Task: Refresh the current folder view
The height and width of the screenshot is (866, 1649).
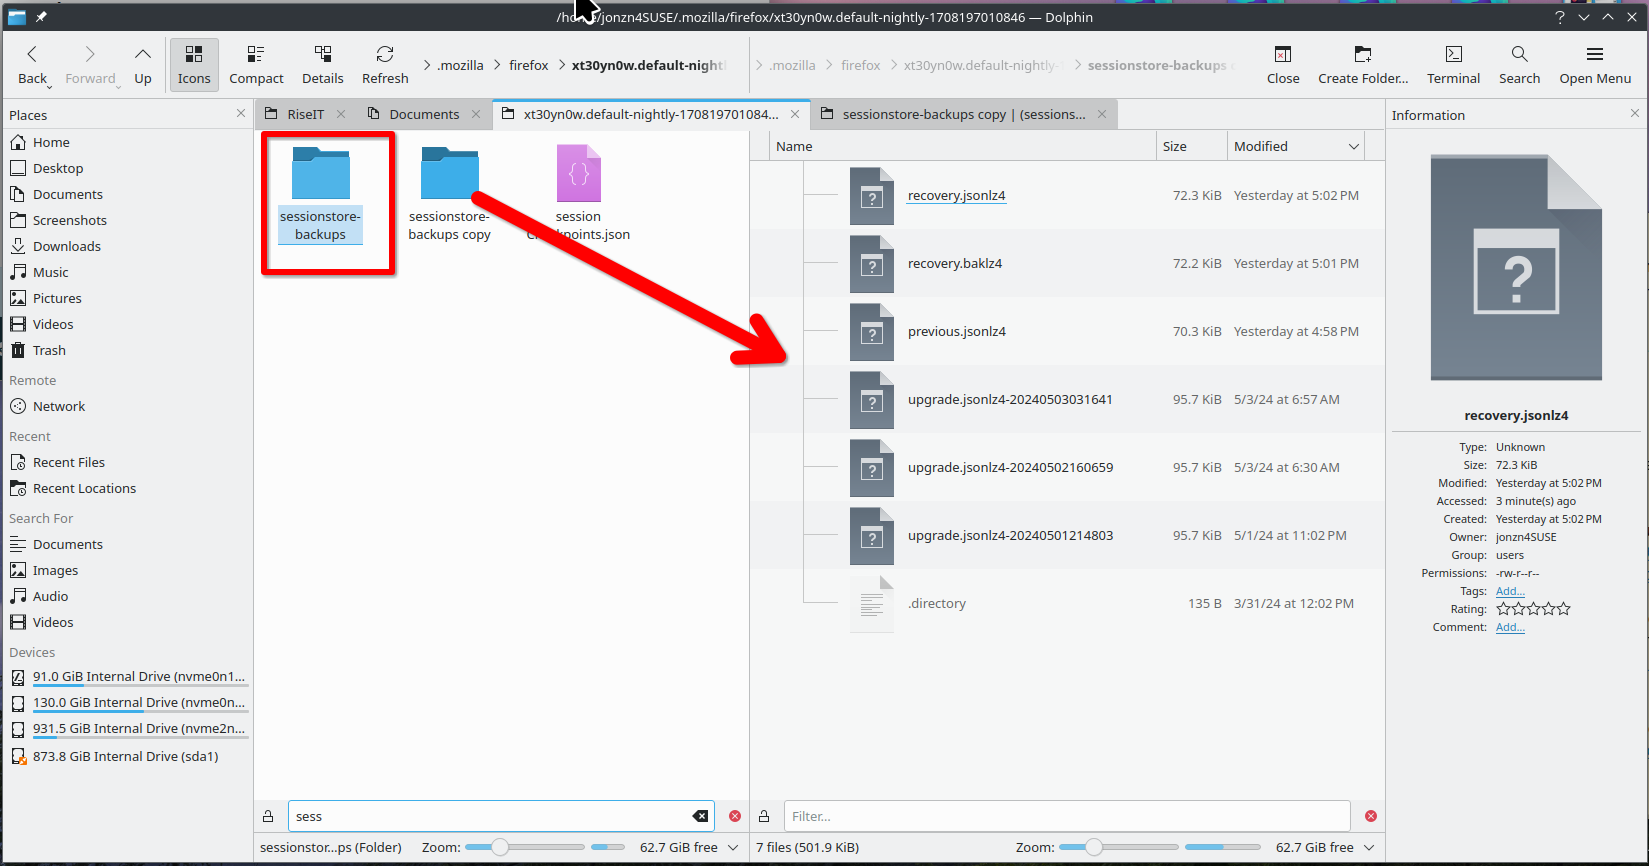Action: pyautogui.click(x=385, y=65)
